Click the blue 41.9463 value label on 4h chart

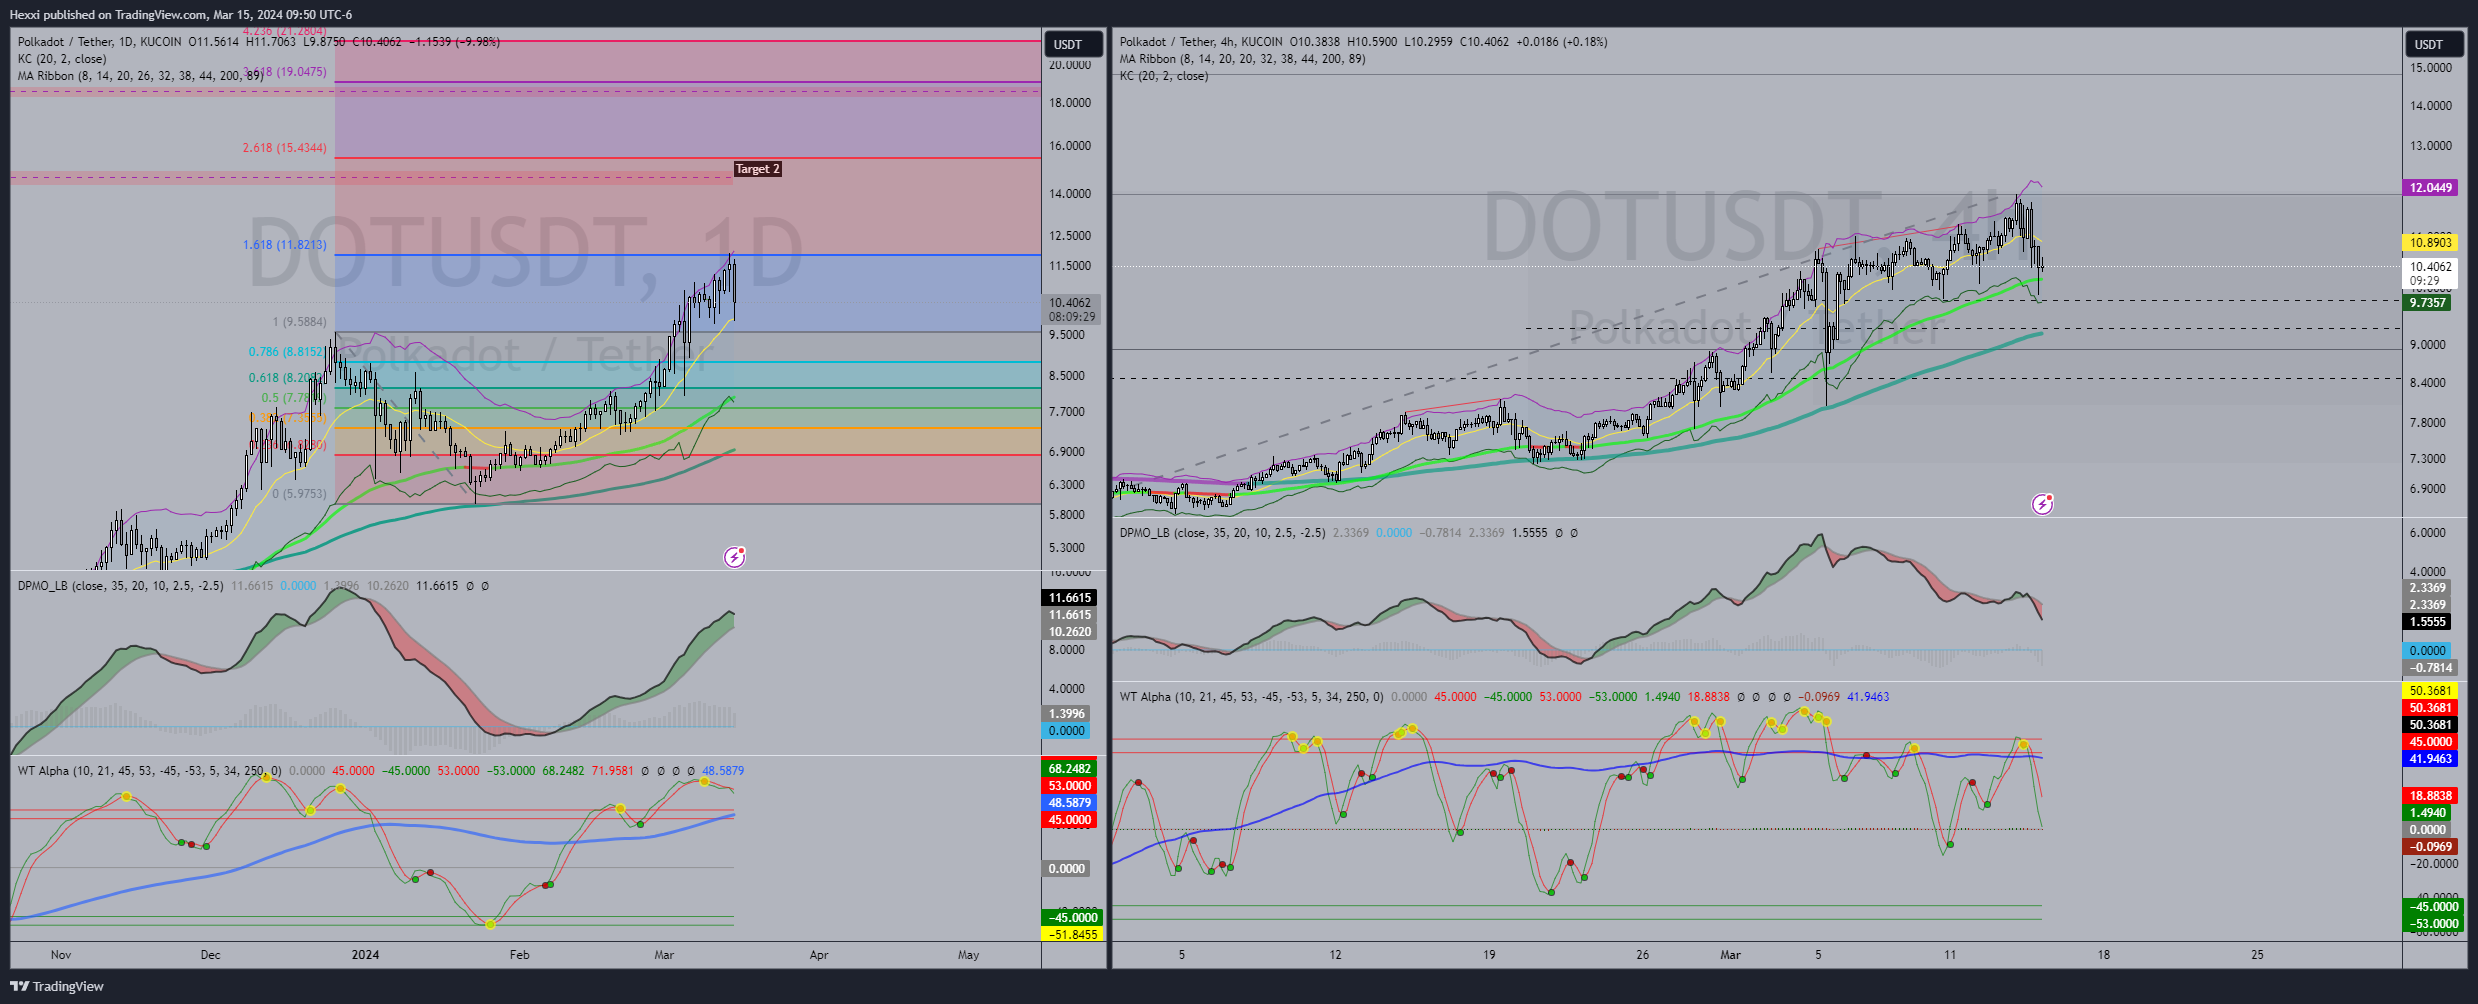tap(2430, 759)
